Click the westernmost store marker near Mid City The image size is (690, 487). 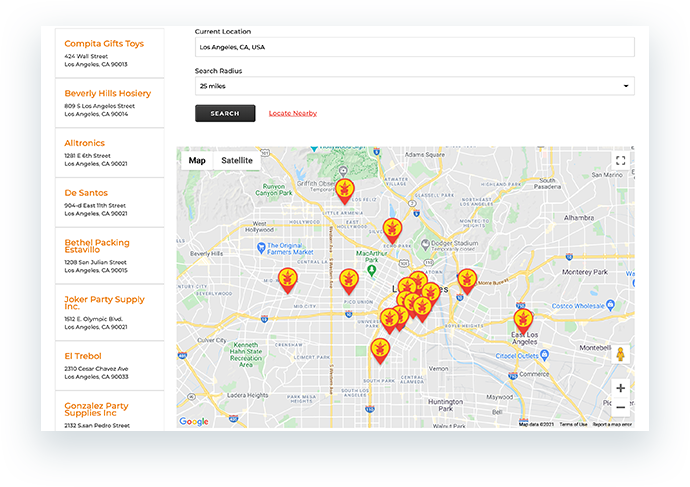[287, 278]
